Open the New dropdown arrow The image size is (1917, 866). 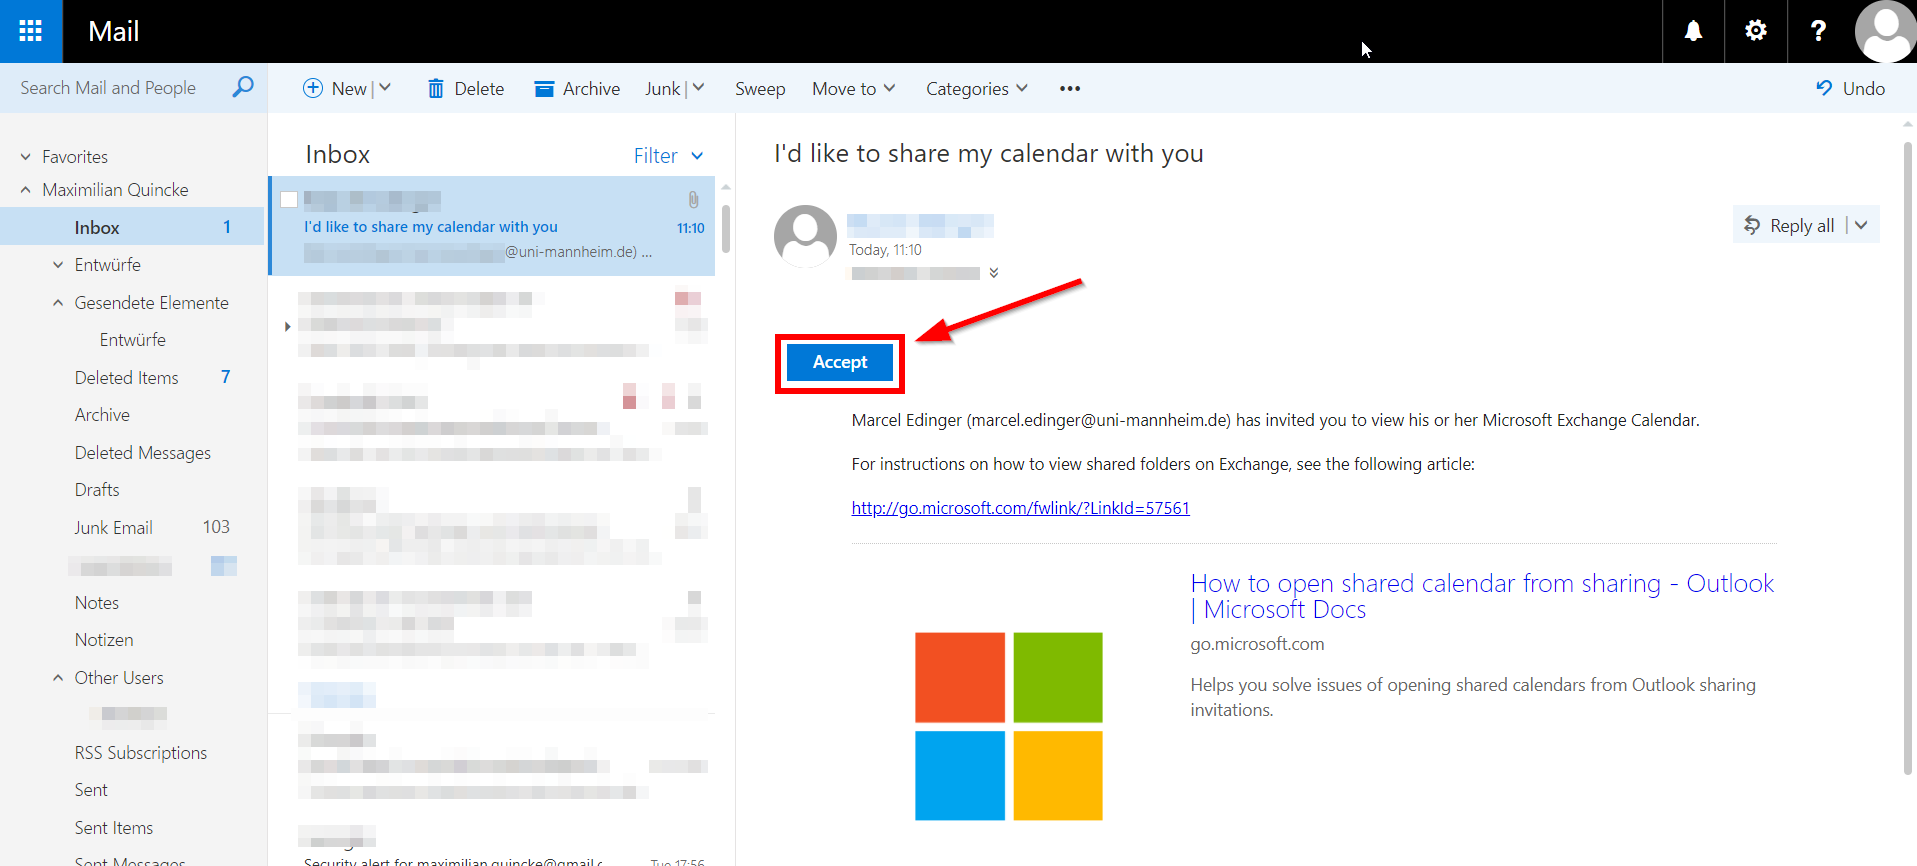(x=385, y=88)
